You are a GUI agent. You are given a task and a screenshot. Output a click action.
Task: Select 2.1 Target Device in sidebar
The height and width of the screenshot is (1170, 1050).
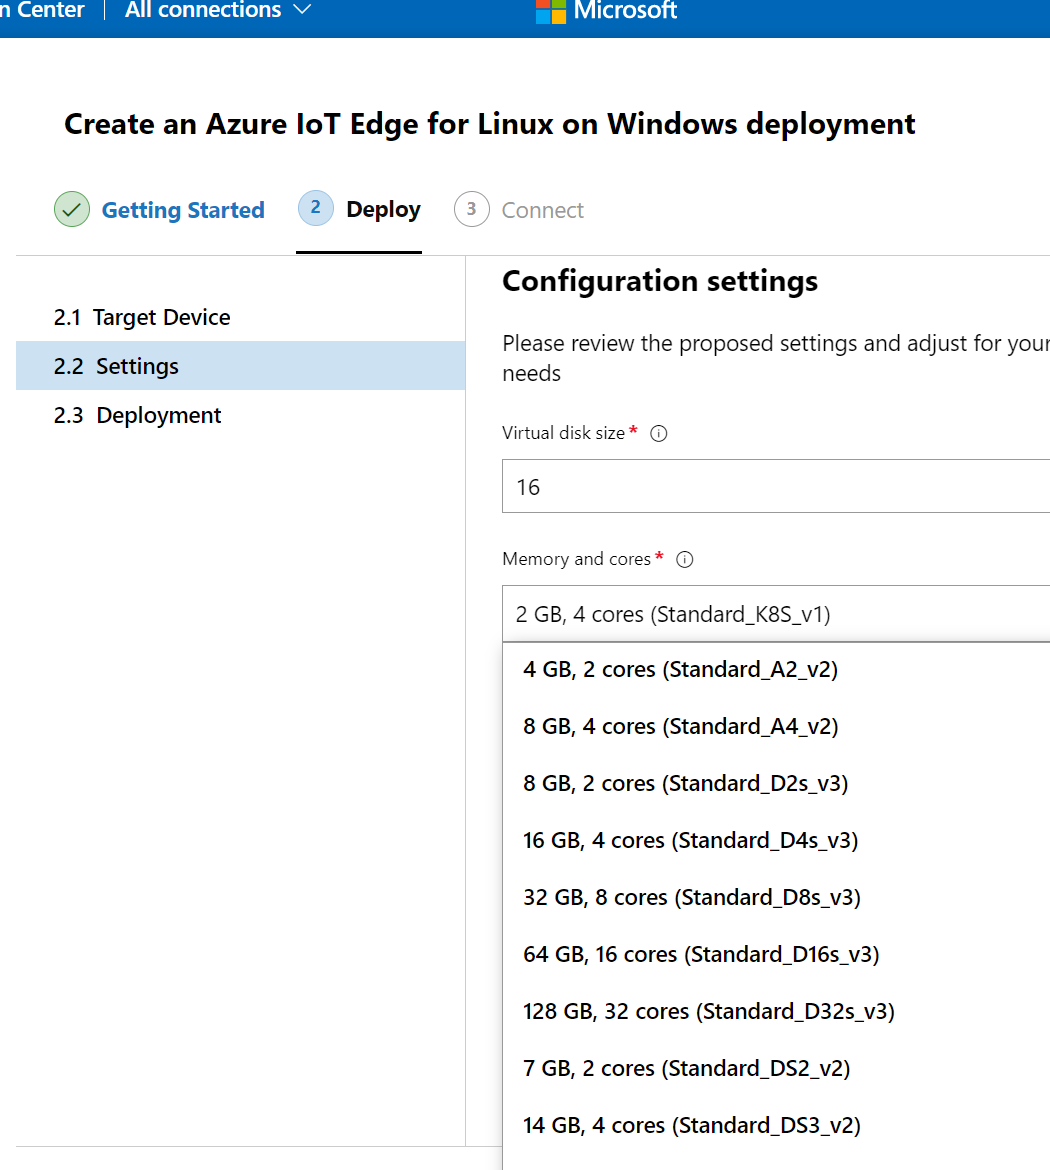click(240, 317)
